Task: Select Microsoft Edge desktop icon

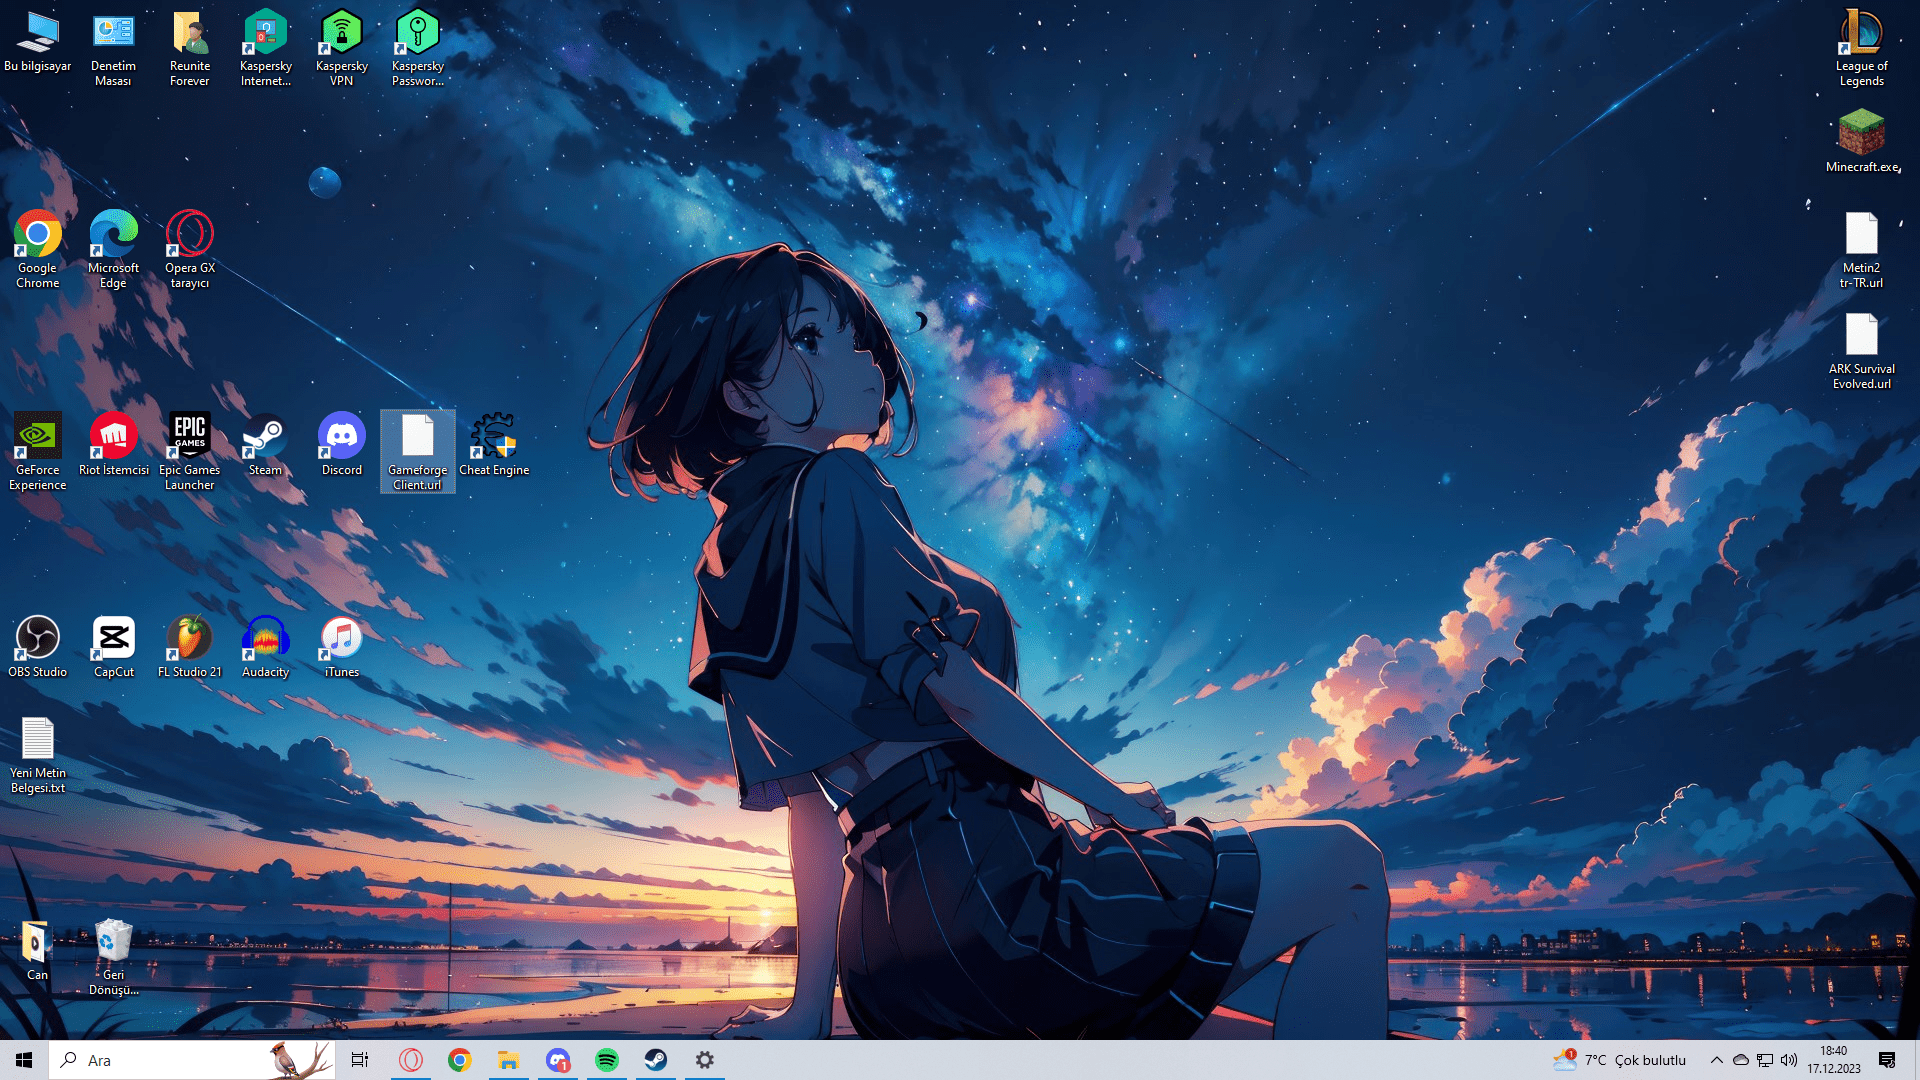Action: 113,250
